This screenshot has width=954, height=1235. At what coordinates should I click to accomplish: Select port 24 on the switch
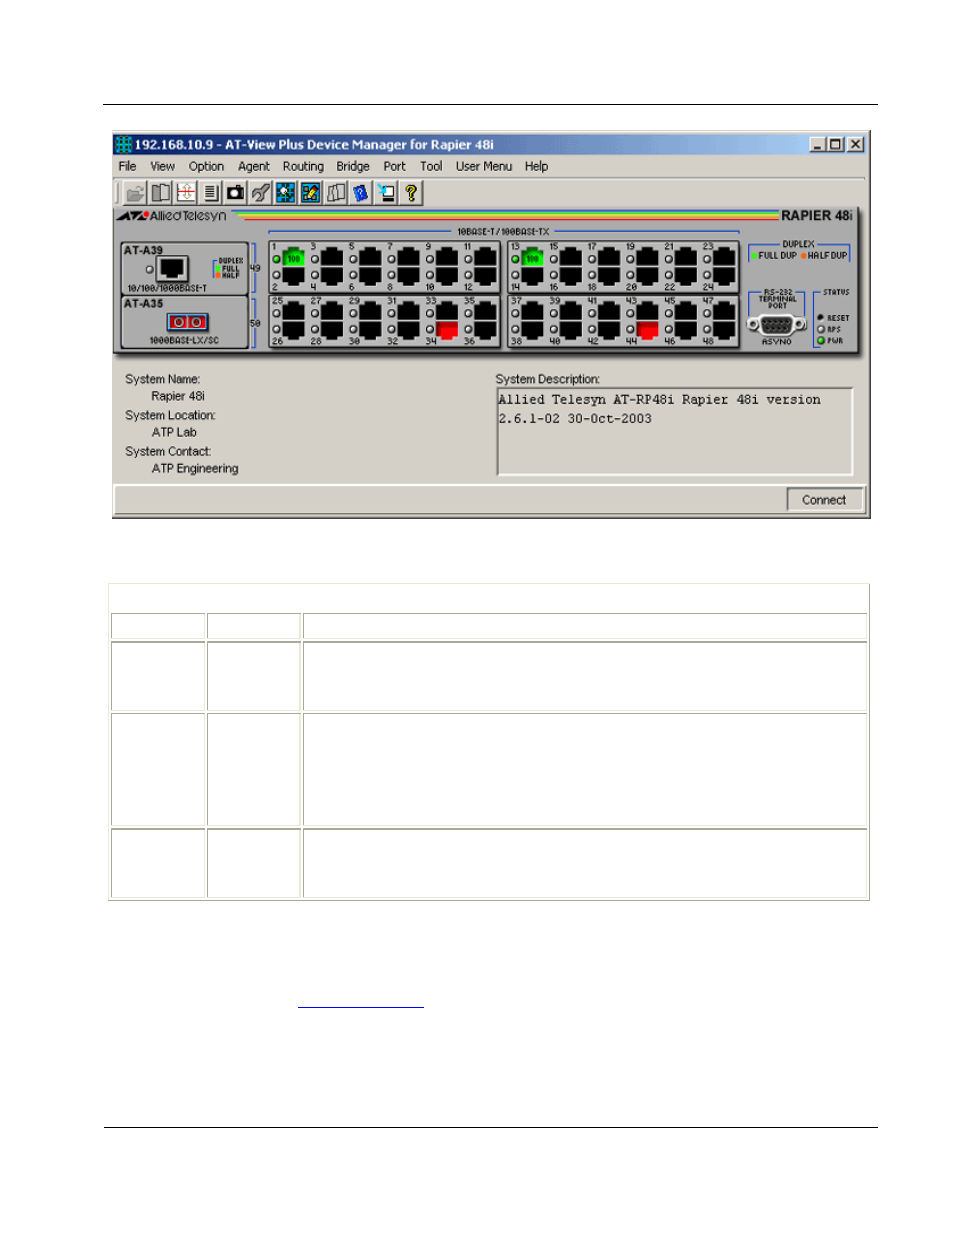click(x=724, y=275)
